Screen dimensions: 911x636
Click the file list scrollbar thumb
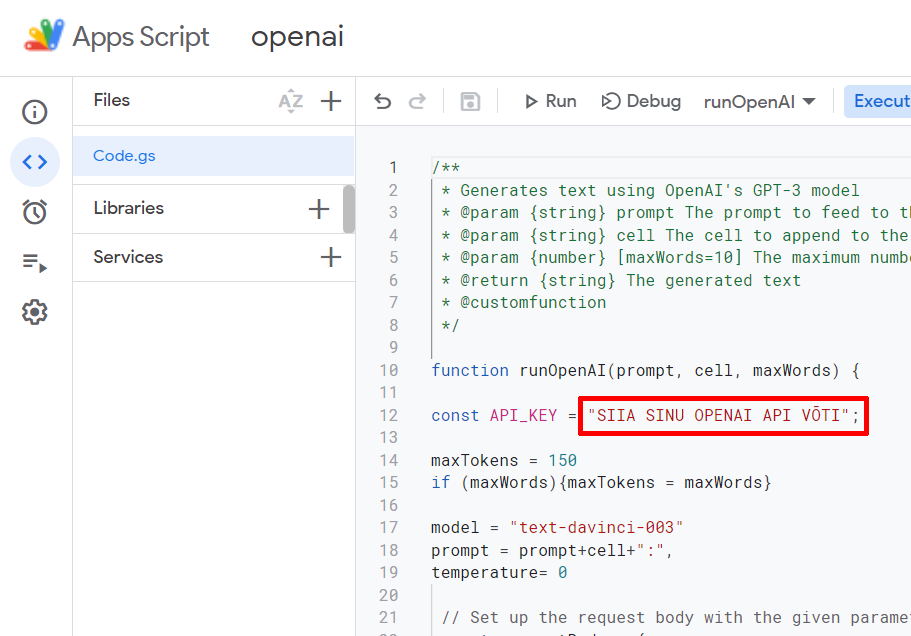pos(349,209)
